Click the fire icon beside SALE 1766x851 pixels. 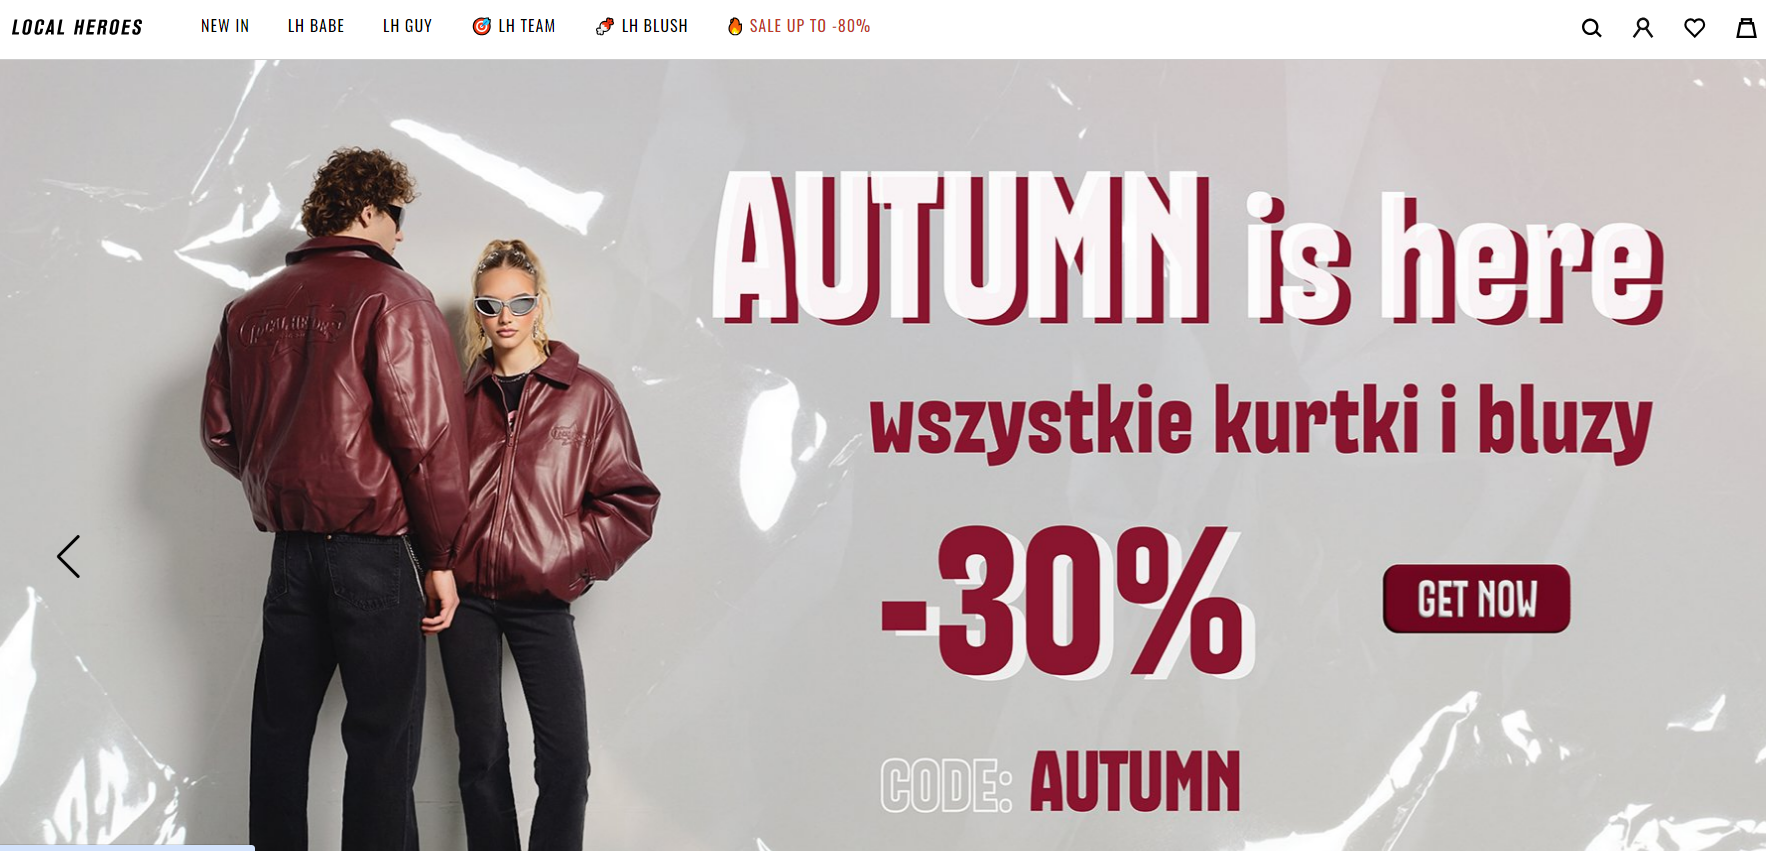[735, 26]
